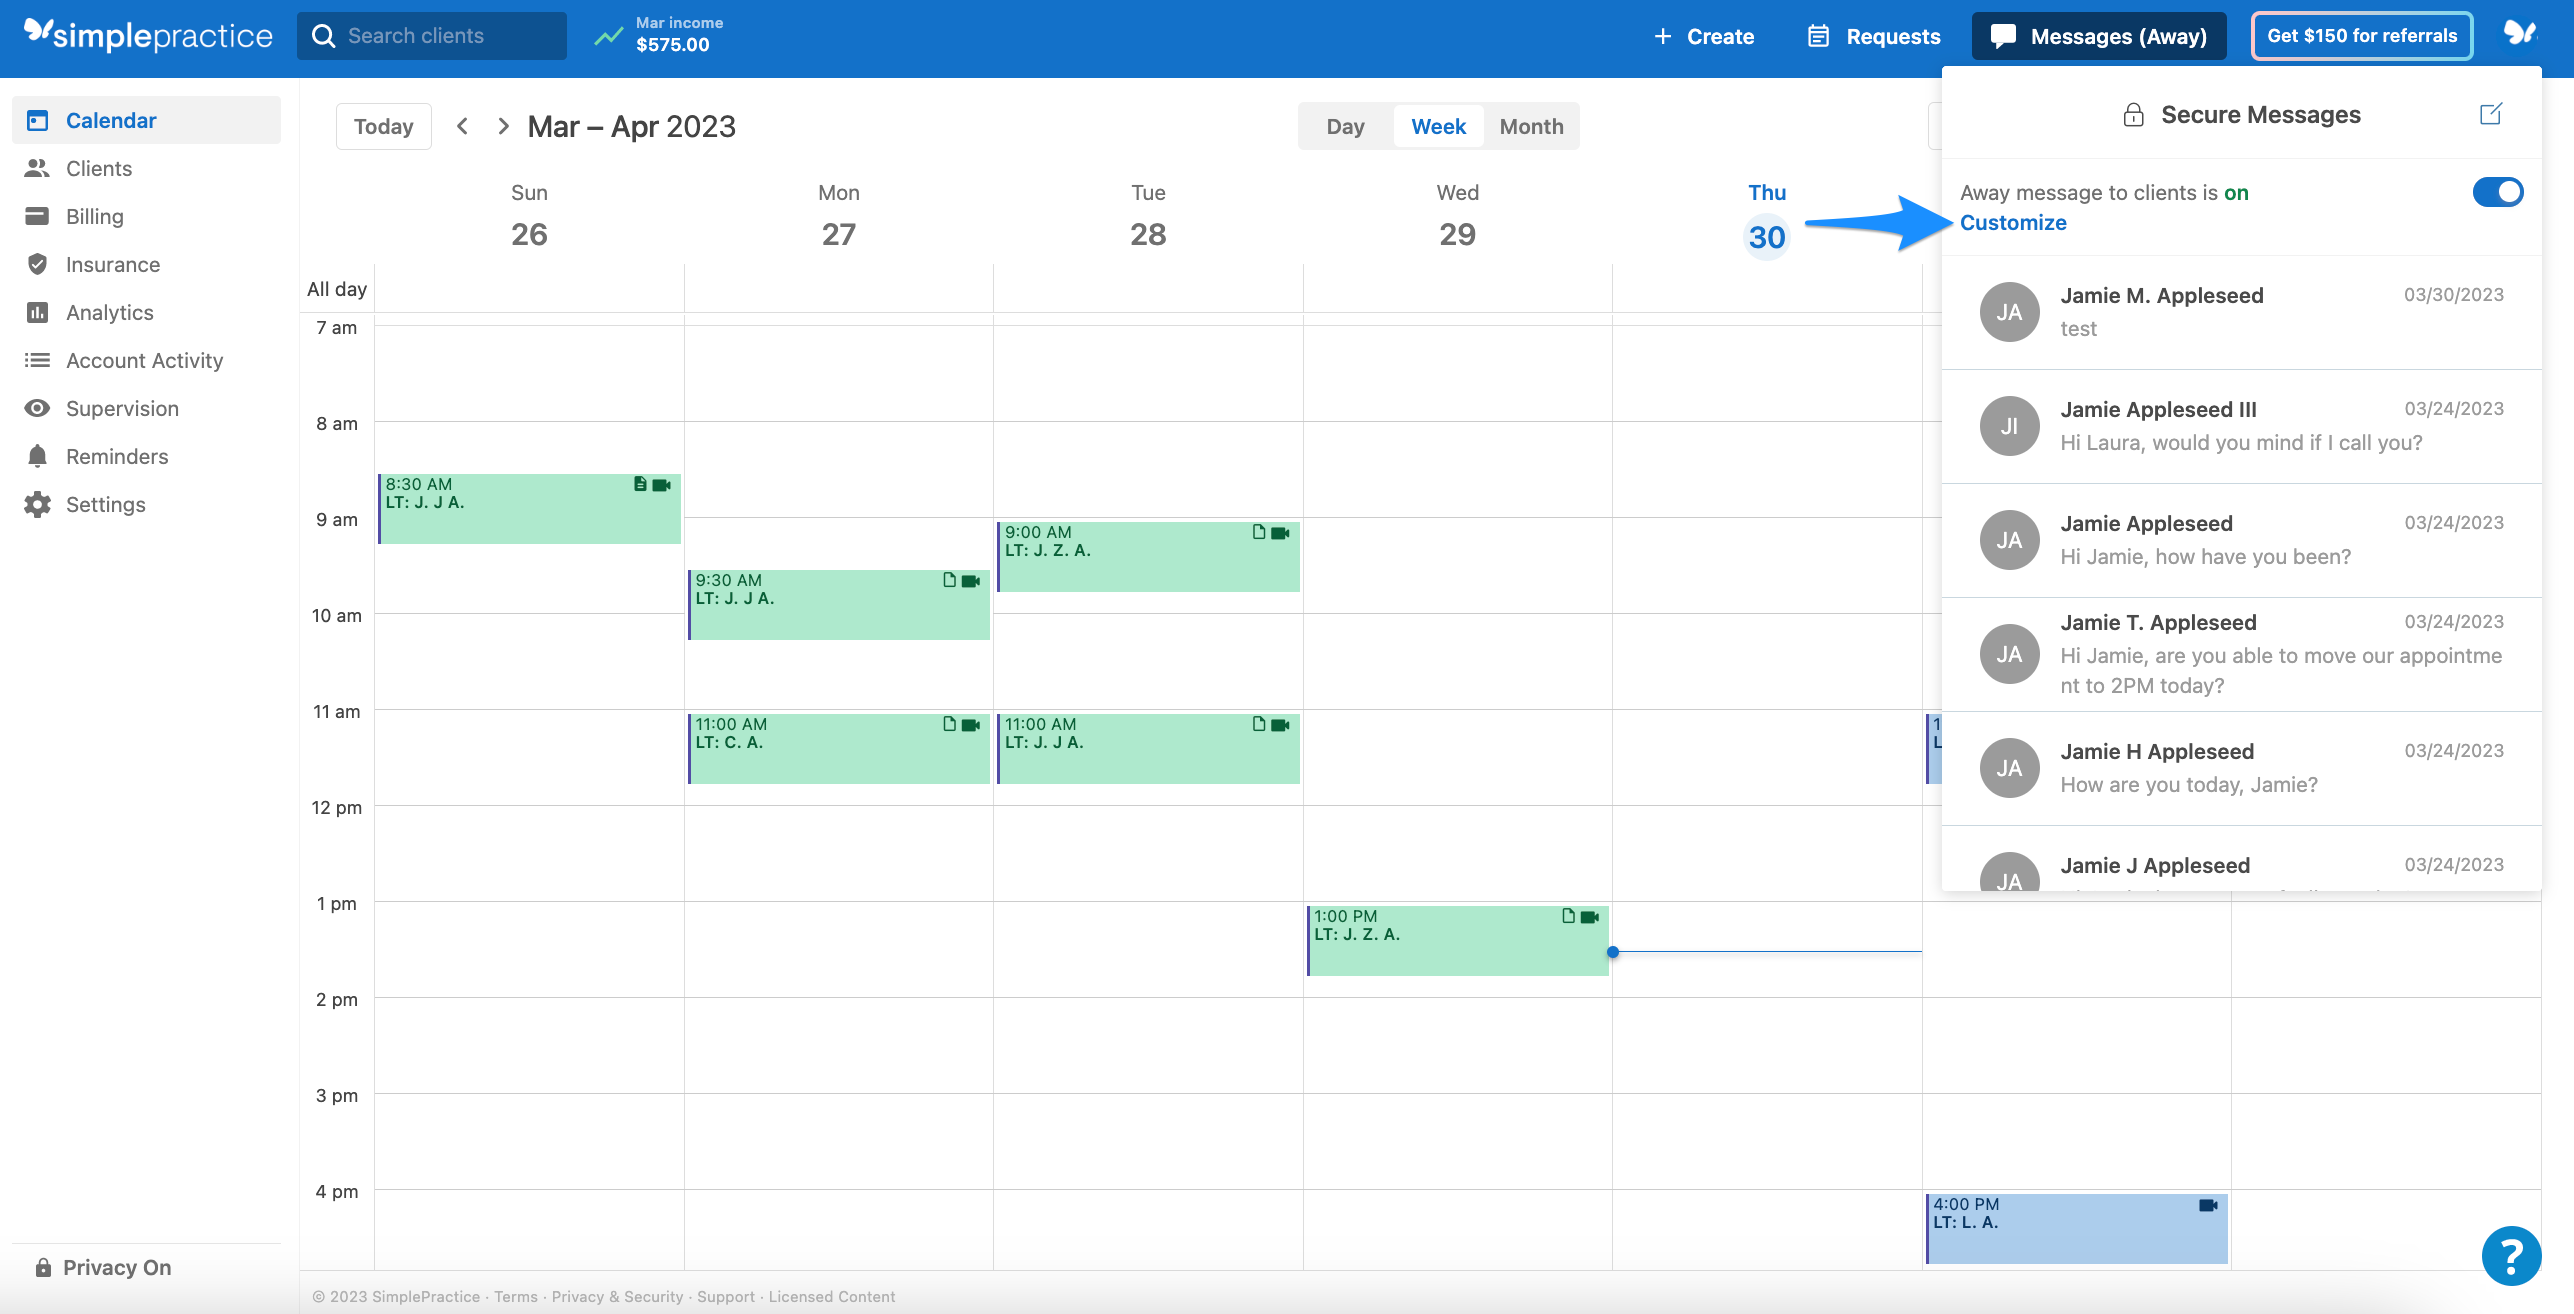Image resolution: width=2574 pixels, height=1314 pixels.
Task: Advance to next week using the right chevron
Action: 503,126
